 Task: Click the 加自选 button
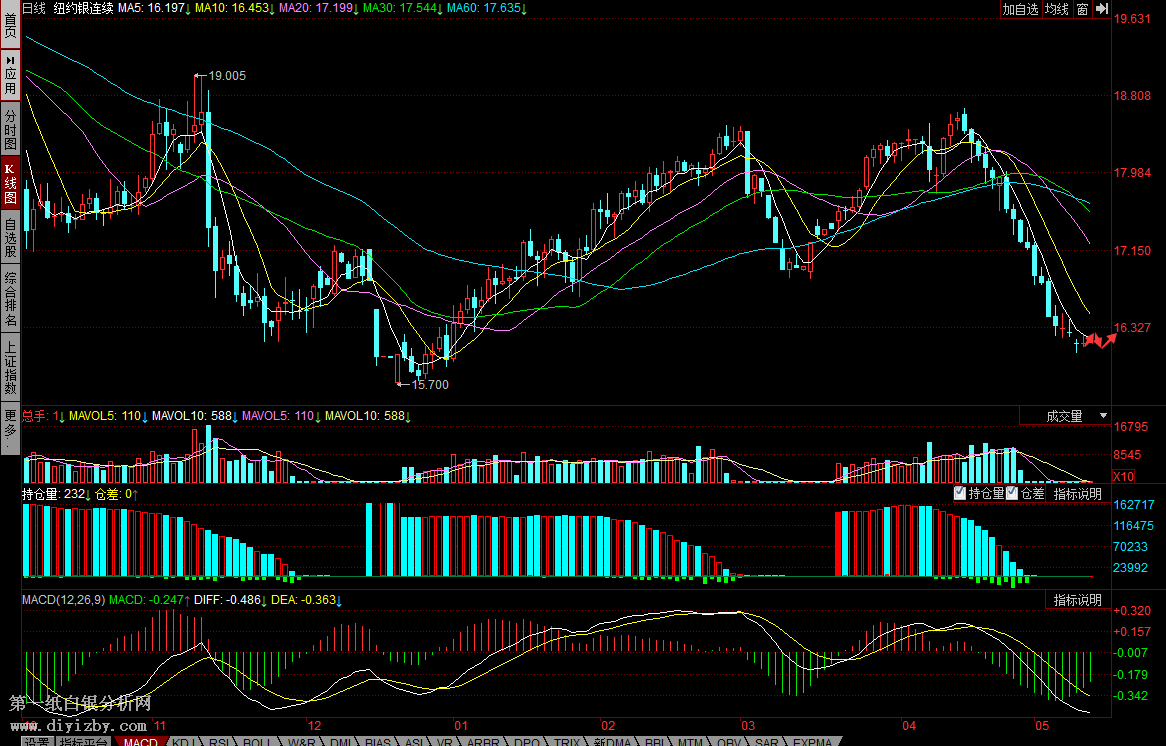[x=1021, y=9]
